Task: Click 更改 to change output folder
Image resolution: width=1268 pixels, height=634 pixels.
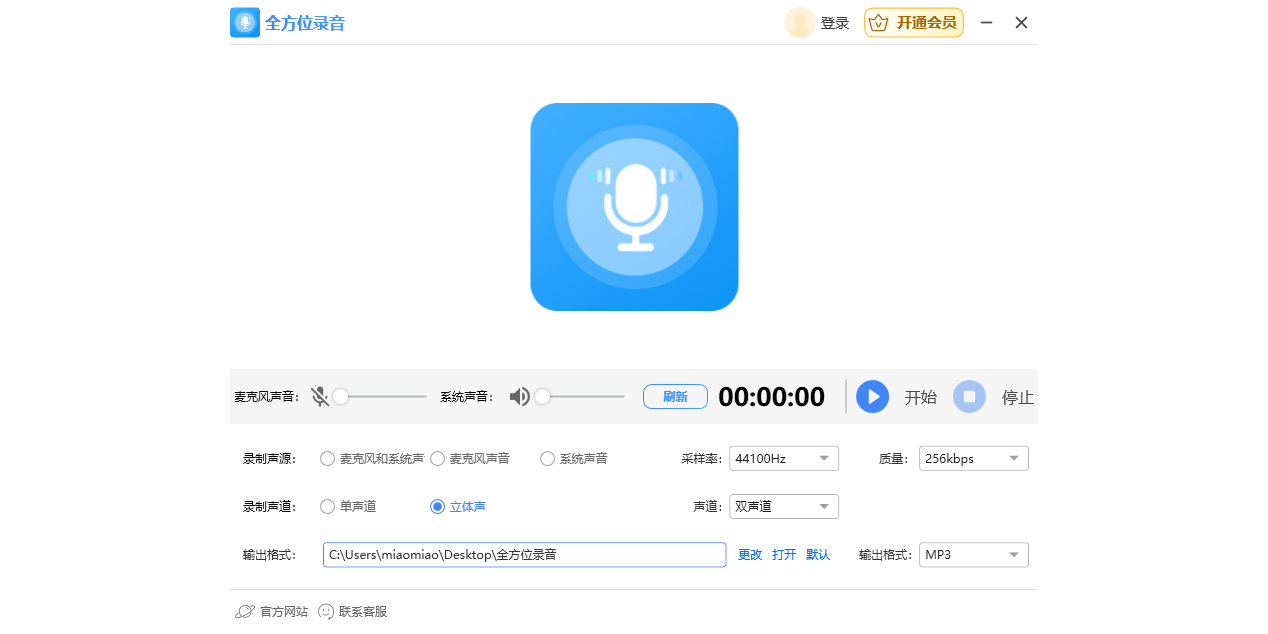Action: click(750, 555)
